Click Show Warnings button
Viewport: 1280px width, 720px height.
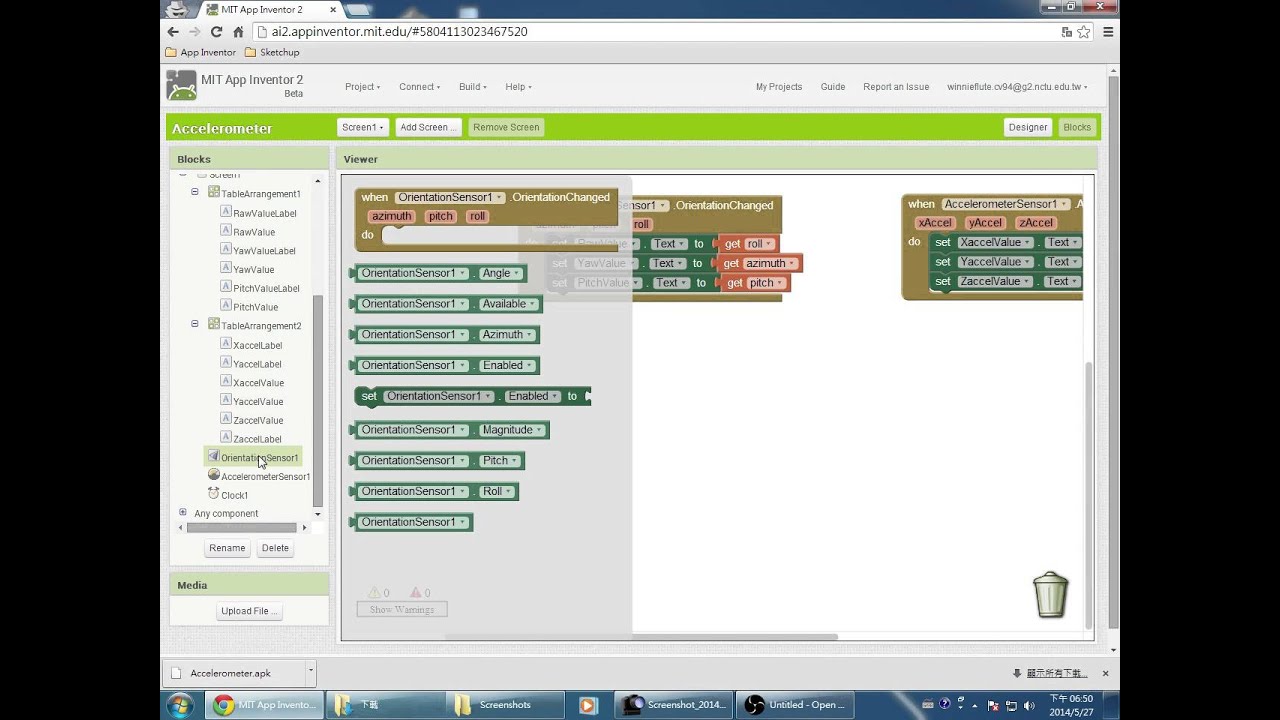[x=402, y=609]
